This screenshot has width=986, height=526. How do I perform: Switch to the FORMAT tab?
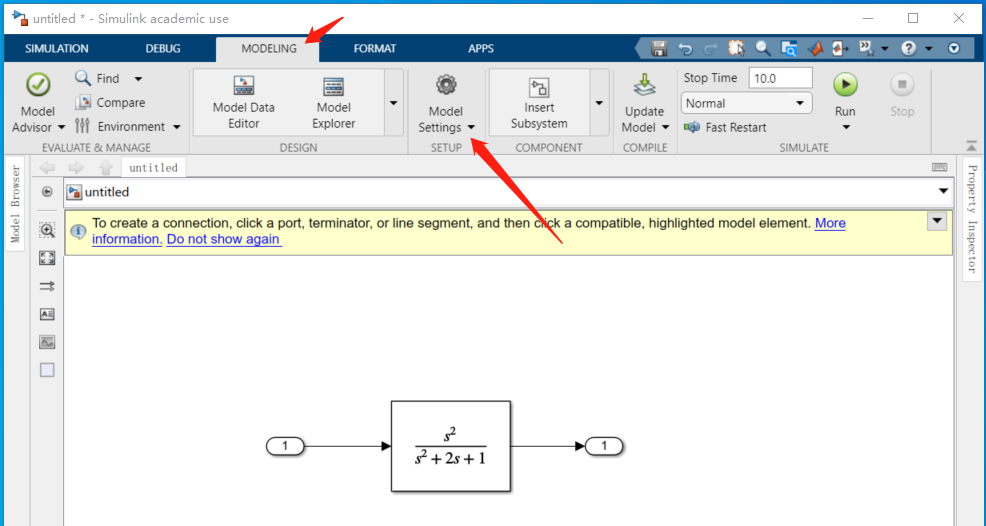click(x=375, y=48)
